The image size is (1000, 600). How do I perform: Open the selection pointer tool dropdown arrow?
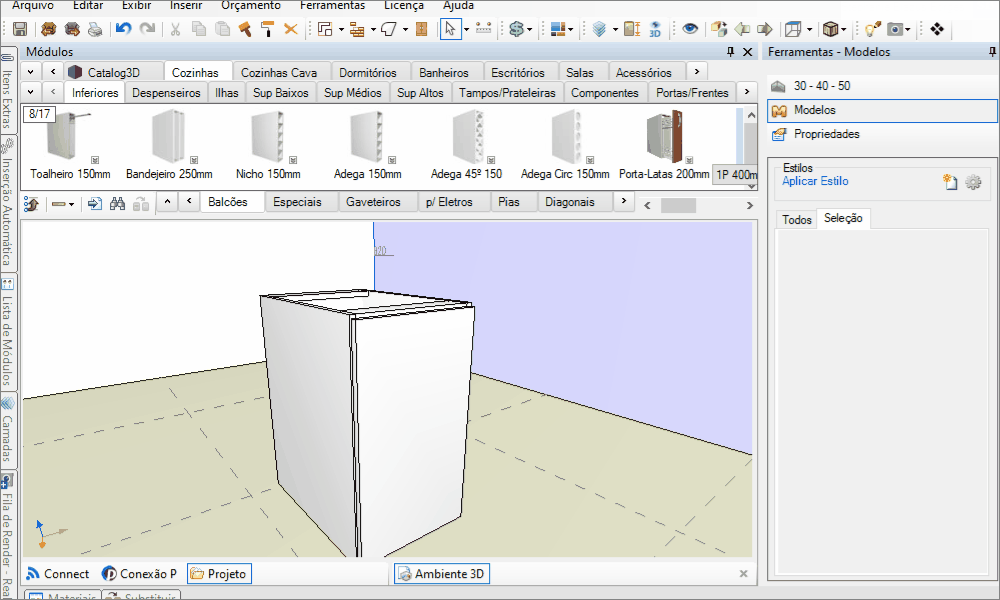point(466,29)
